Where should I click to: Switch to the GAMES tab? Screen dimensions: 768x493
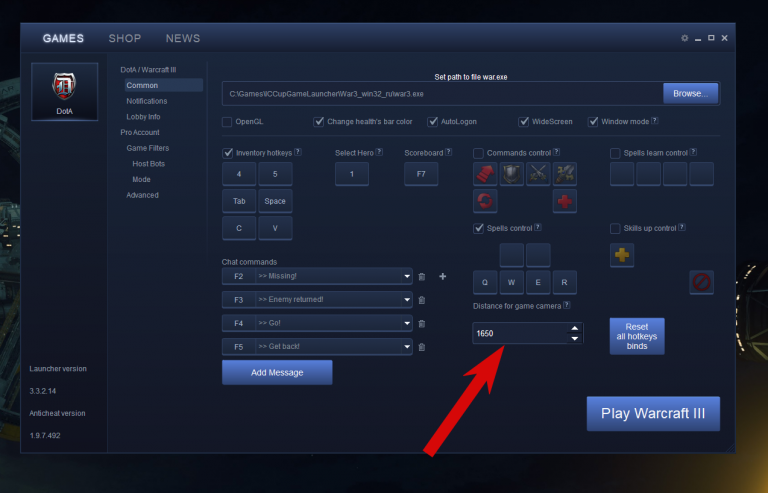[x=63, y=38]
